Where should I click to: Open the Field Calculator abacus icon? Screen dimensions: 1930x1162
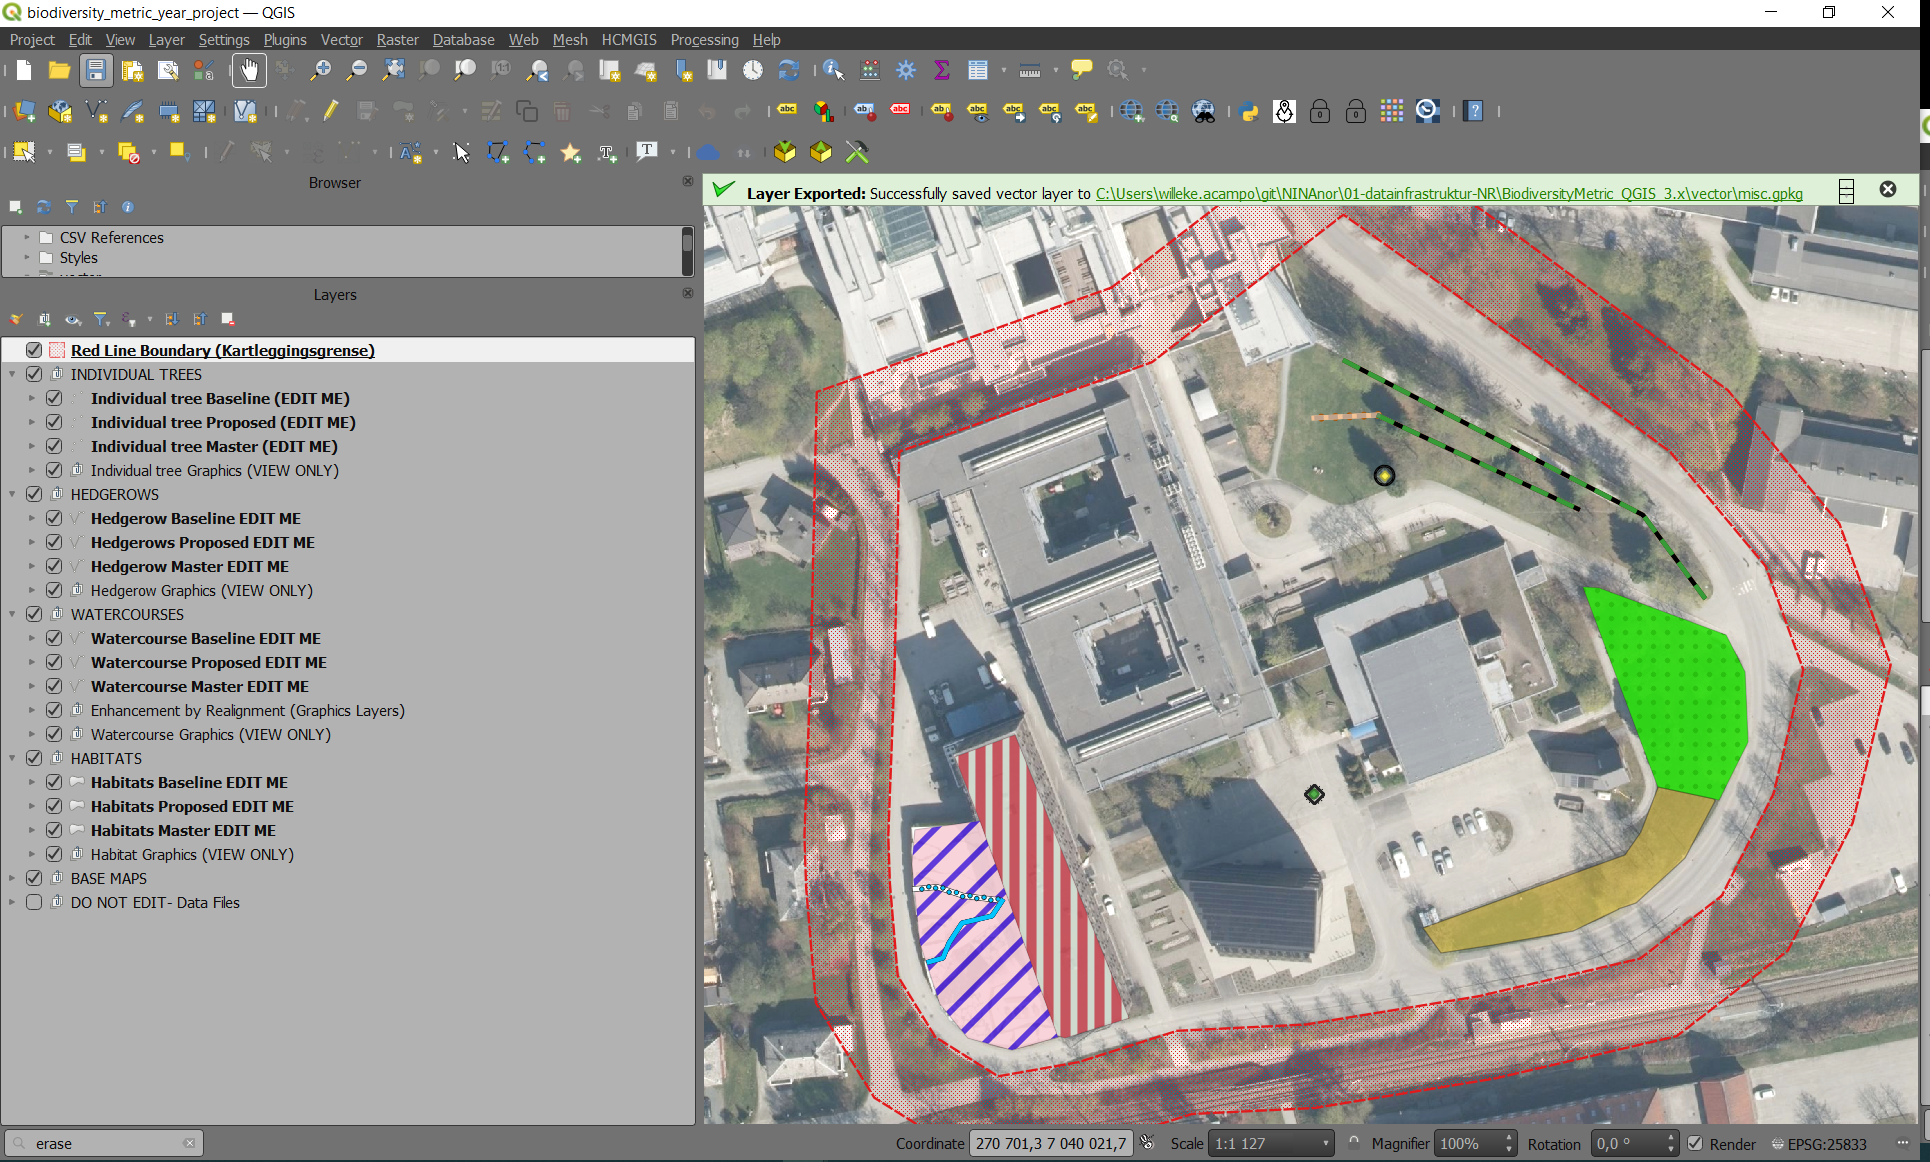(870, 70)
